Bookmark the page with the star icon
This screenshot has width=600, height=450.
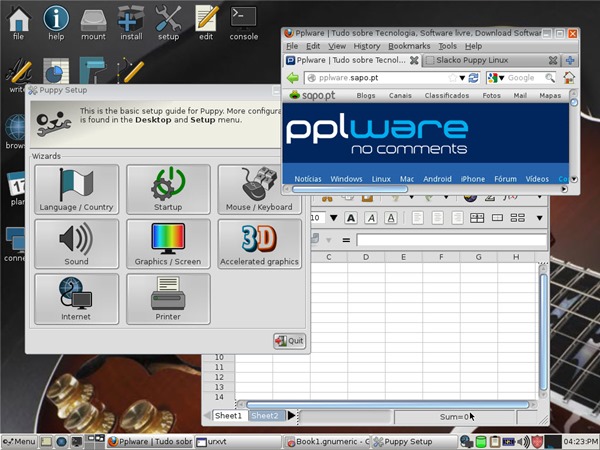tap(453, 78)
